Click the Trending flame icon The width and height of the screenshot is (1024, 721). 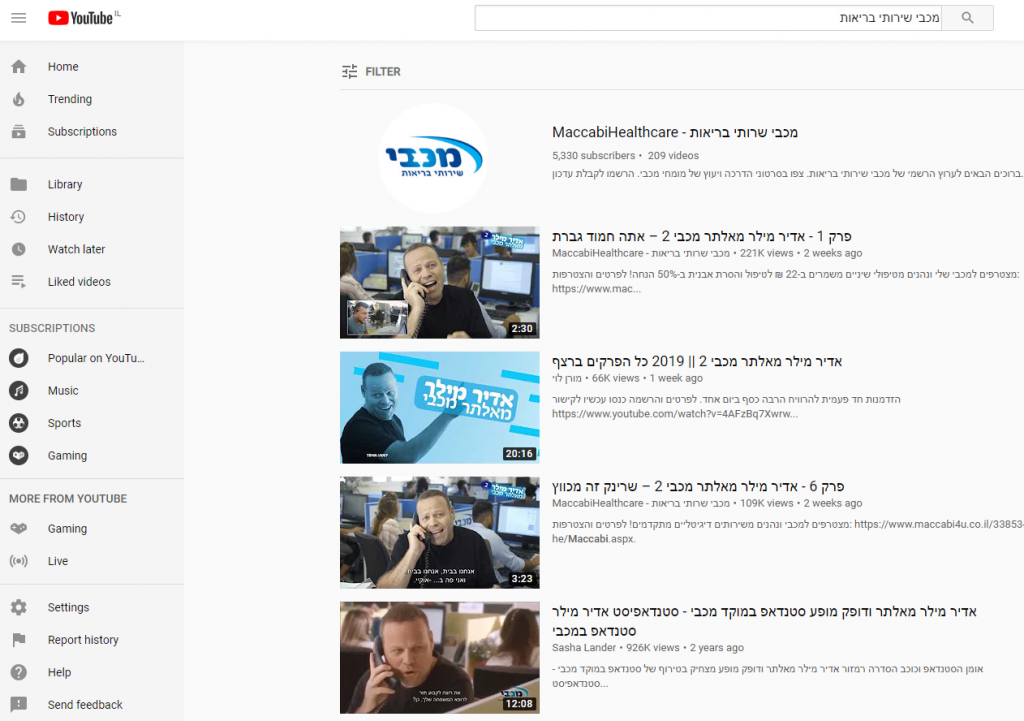pos(19,99)
